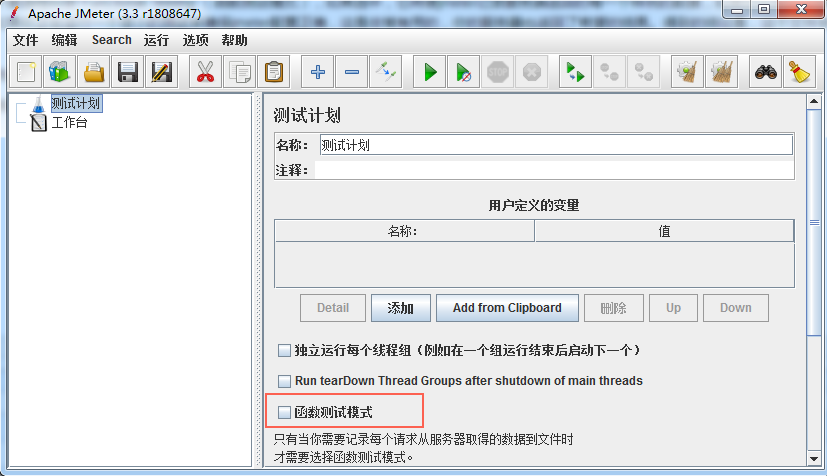827x476 pixels.
Task: Start with no pauses icon
Action: tap(464, 72)
